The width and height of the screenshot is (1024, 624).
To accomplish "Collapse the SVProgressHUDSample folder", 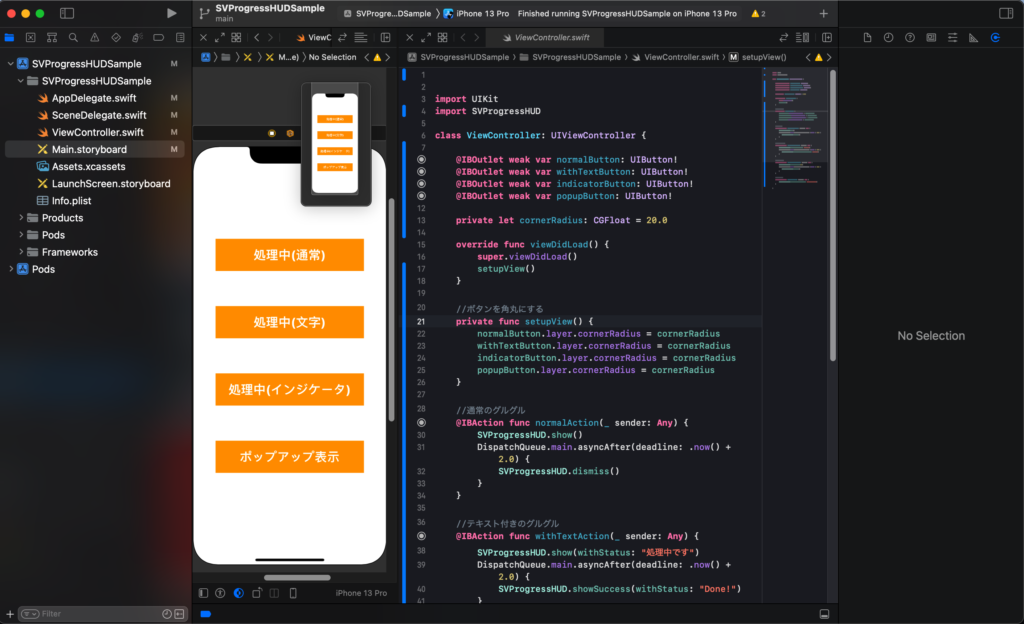I will point(20,80).
